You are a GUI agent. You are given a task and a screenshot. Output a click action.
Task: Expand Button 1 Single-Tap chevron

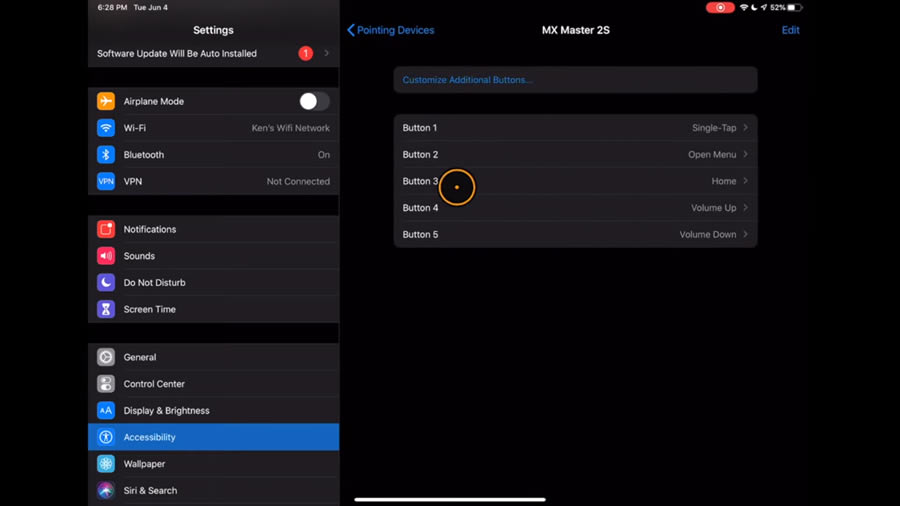[x=745, y=128]
